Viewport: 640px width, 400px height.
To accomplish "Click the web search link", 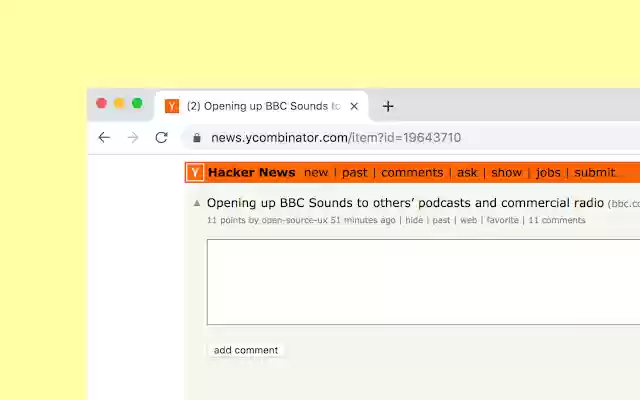I will click(469, 220).
